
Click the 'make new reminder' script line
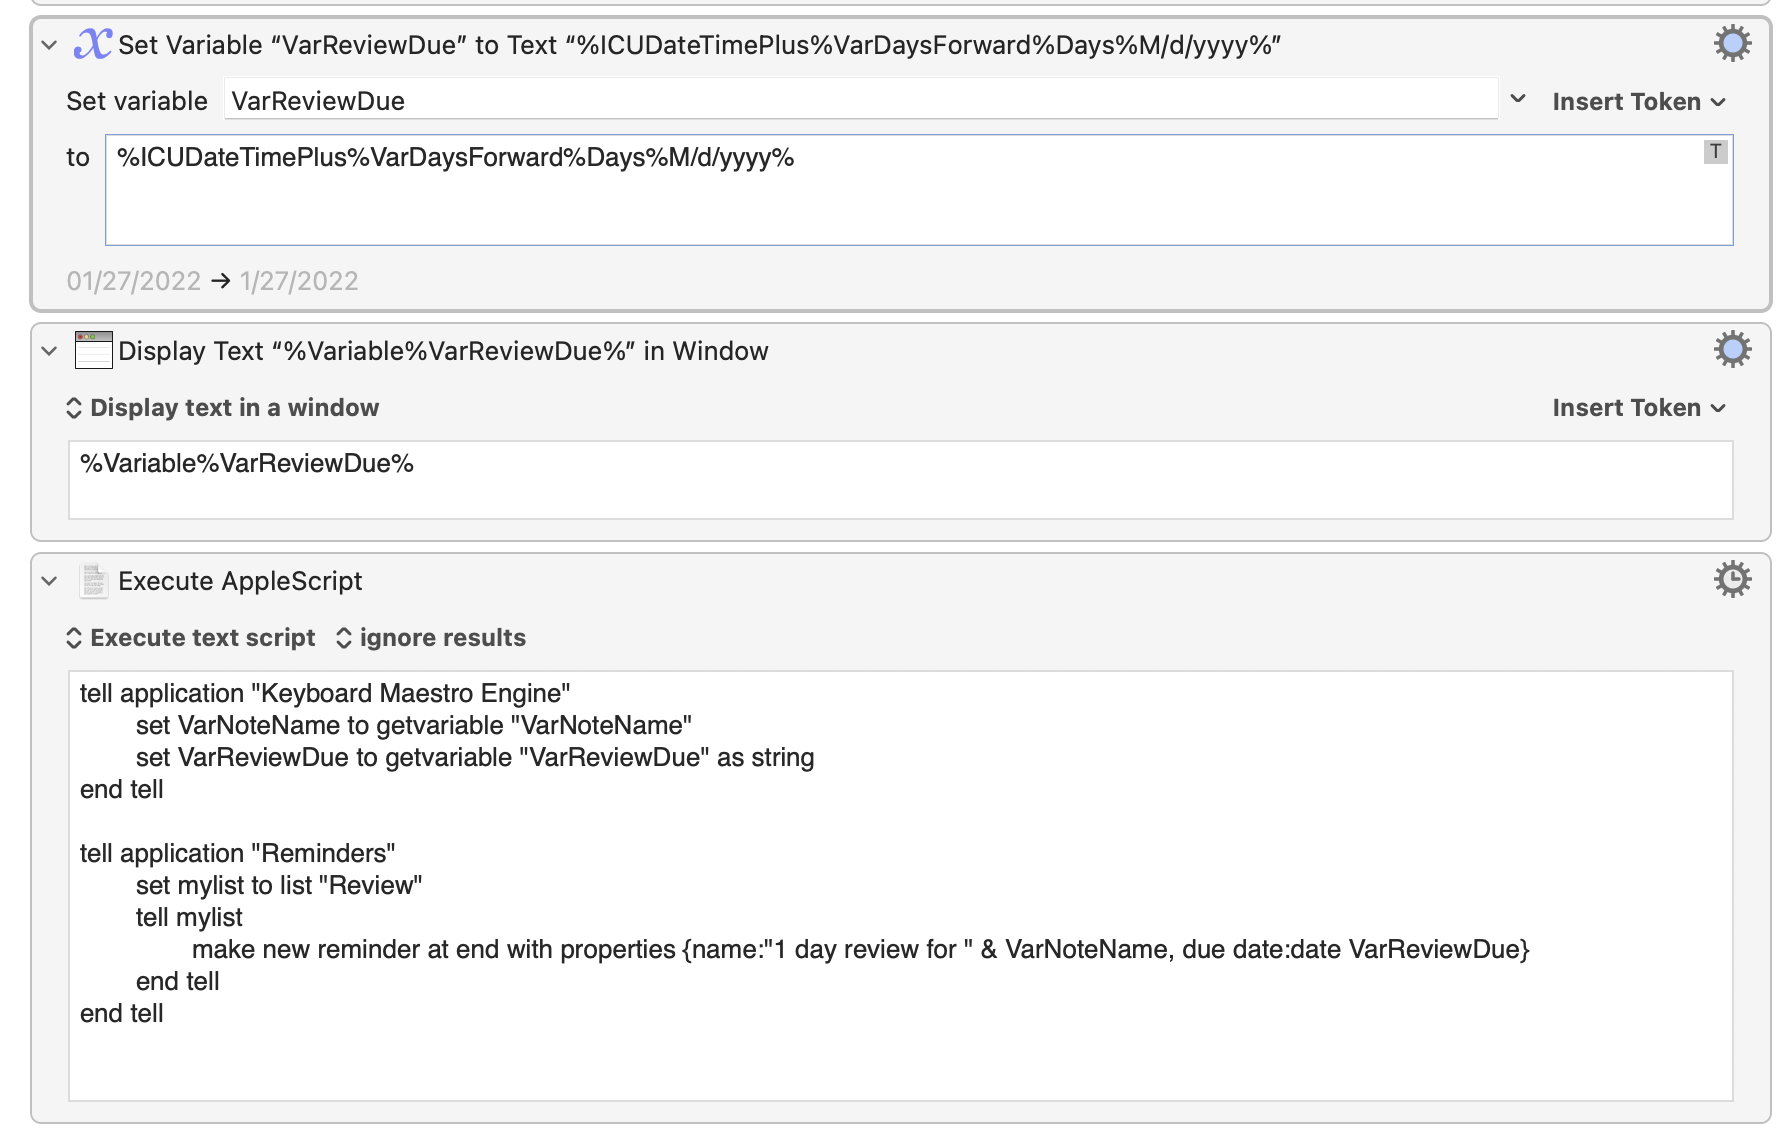pyautogui.click(x=861, y=949)
